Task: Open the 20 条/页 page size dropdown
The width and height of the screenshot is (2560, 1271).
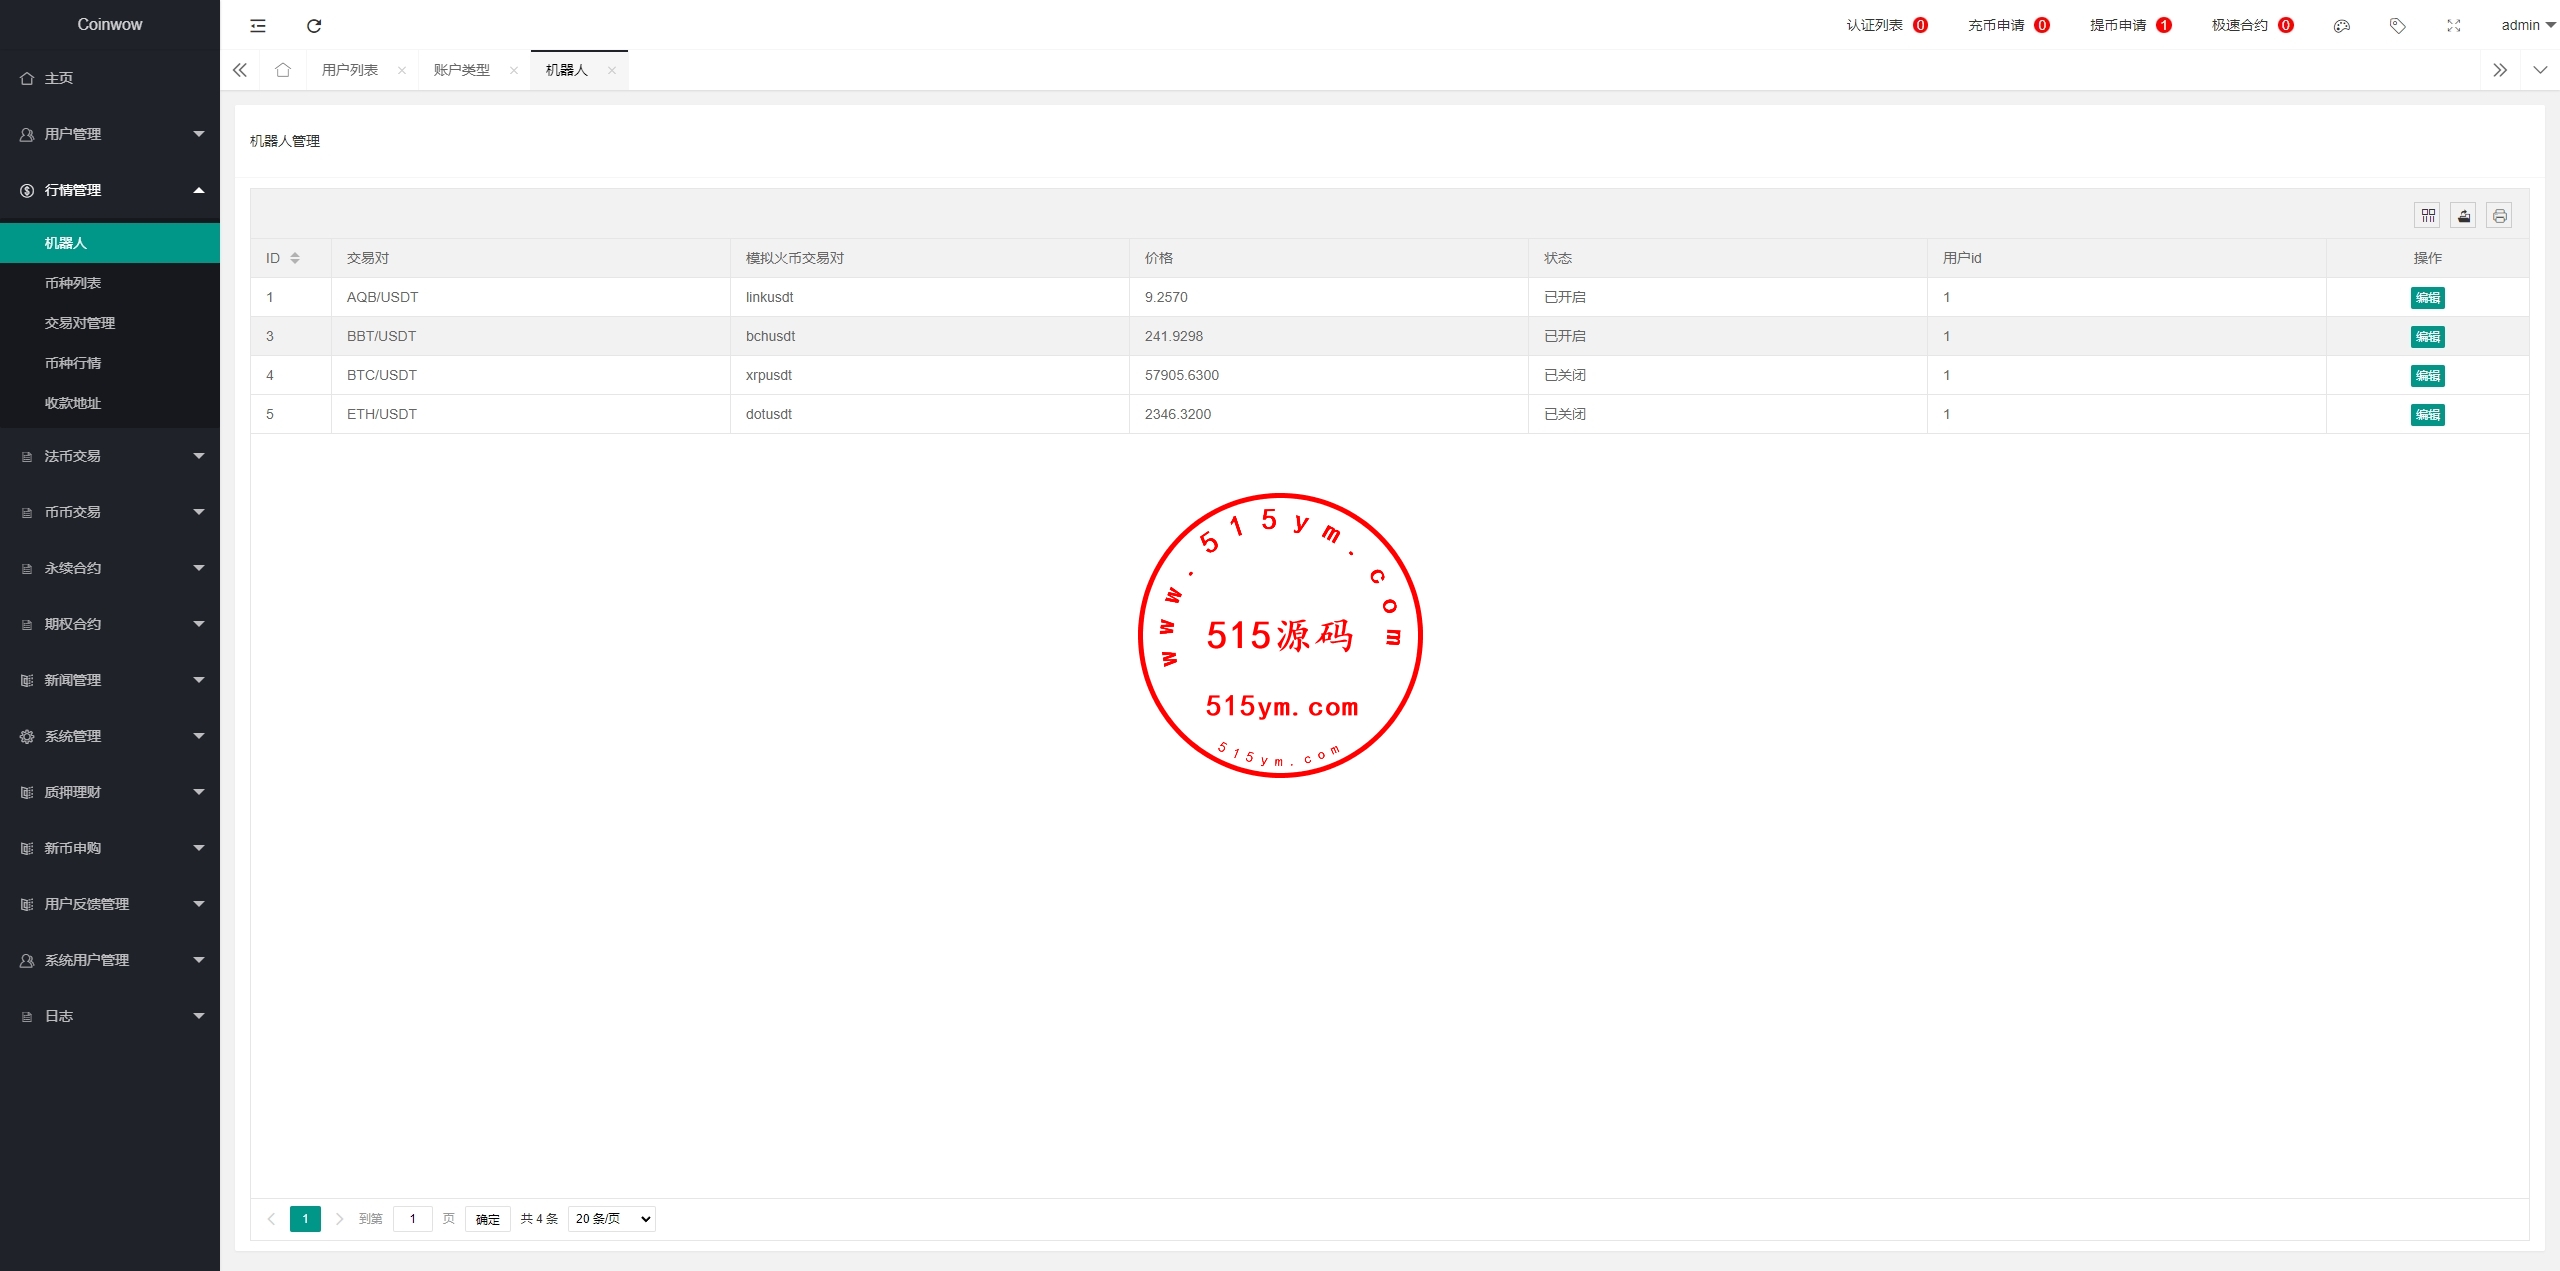Action: coord(611,1218)
